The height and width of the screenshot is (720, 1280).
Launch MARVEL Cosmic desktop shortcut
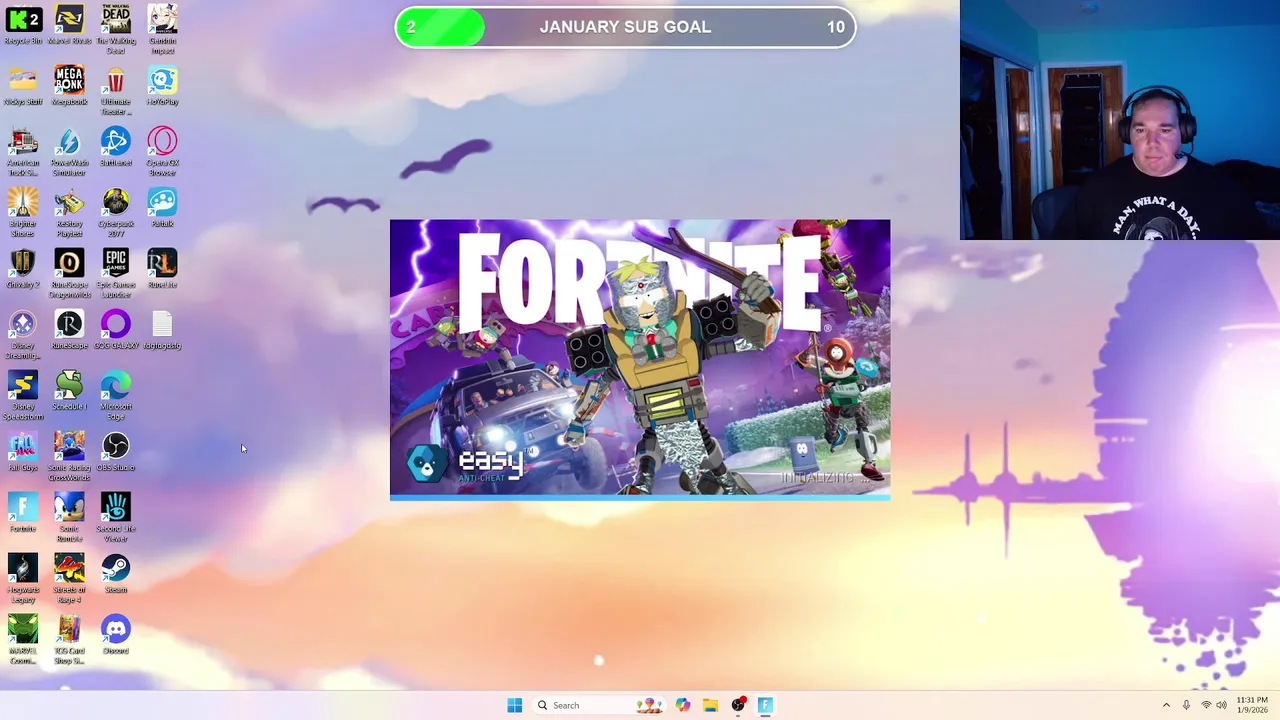[x=23, y=640]
